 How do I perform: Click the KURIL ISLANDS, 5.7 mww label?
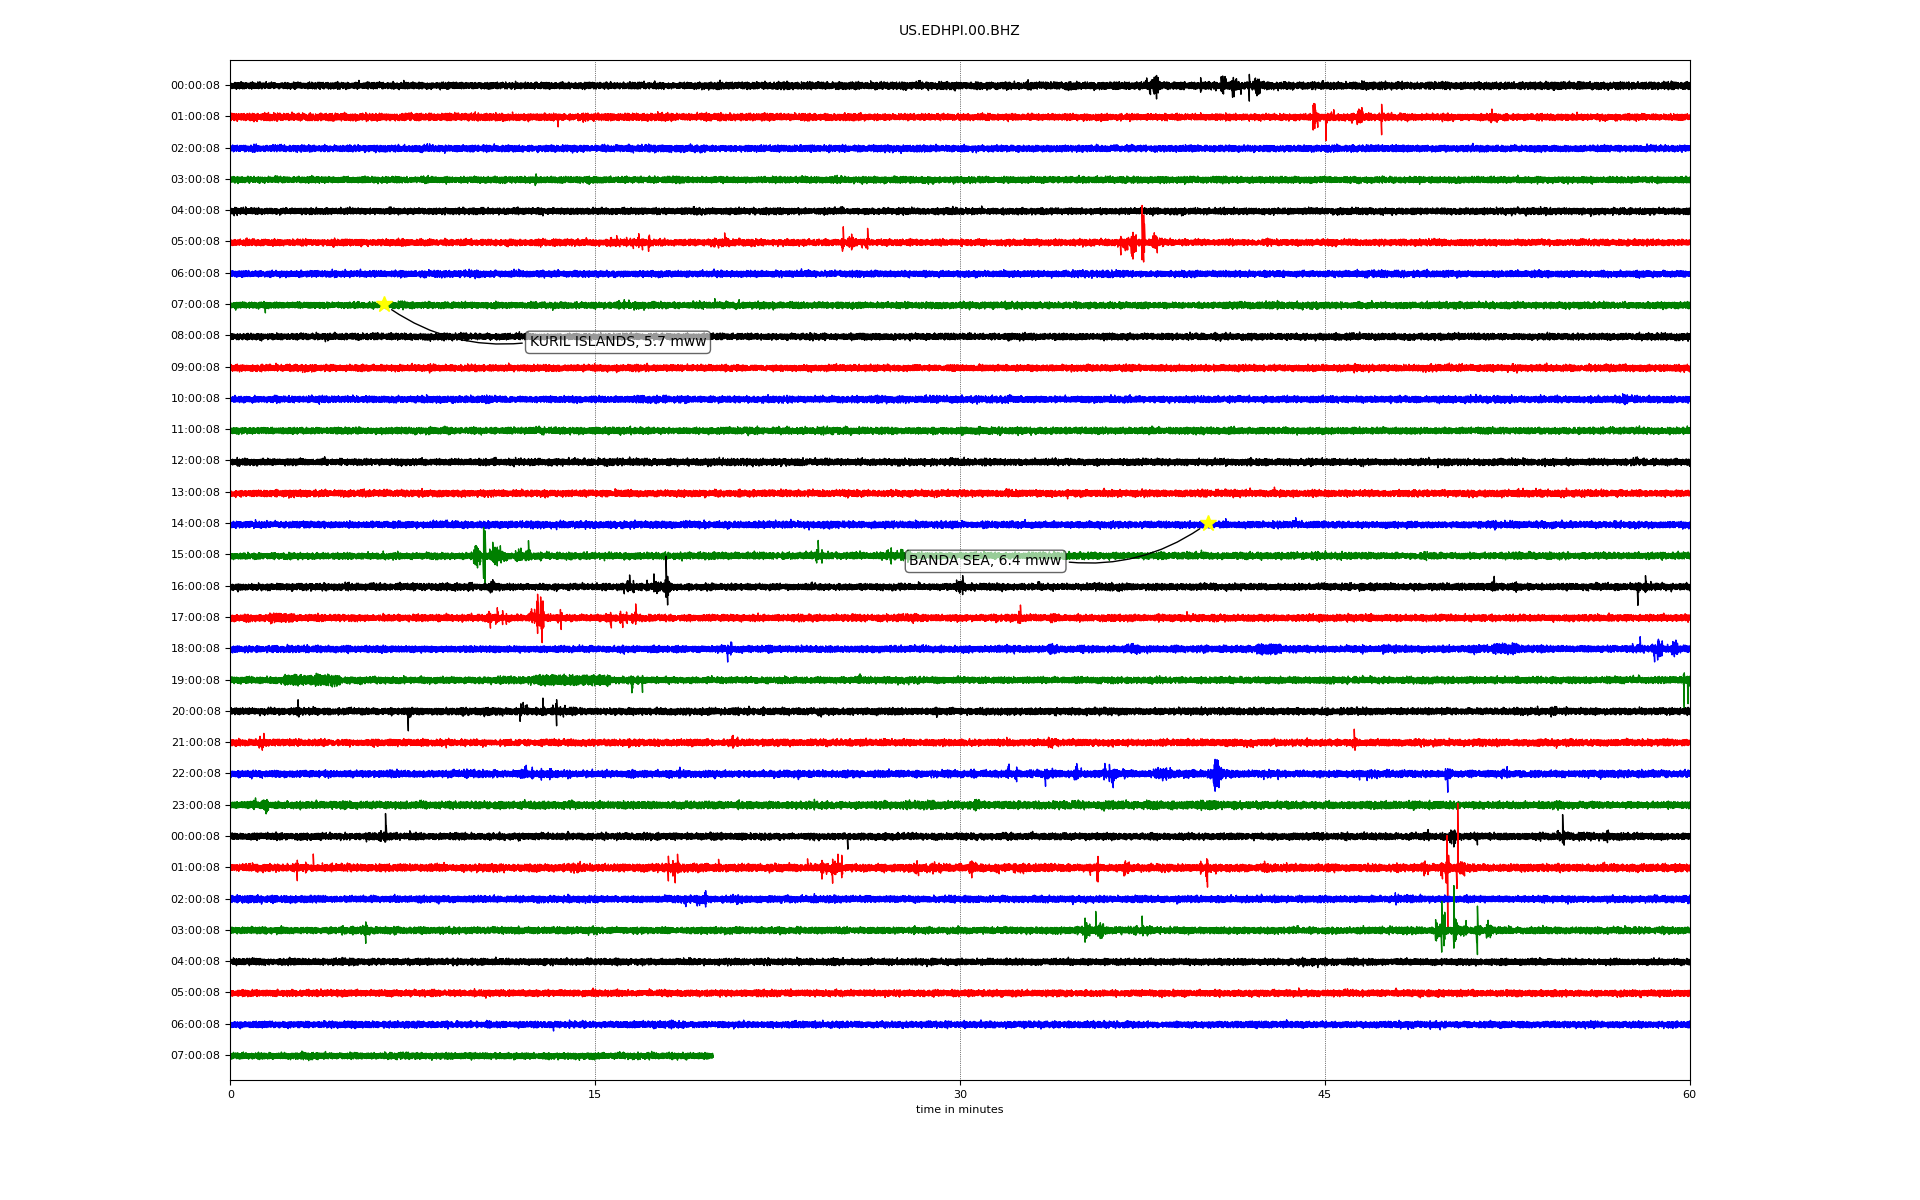[x=617, y=342]
